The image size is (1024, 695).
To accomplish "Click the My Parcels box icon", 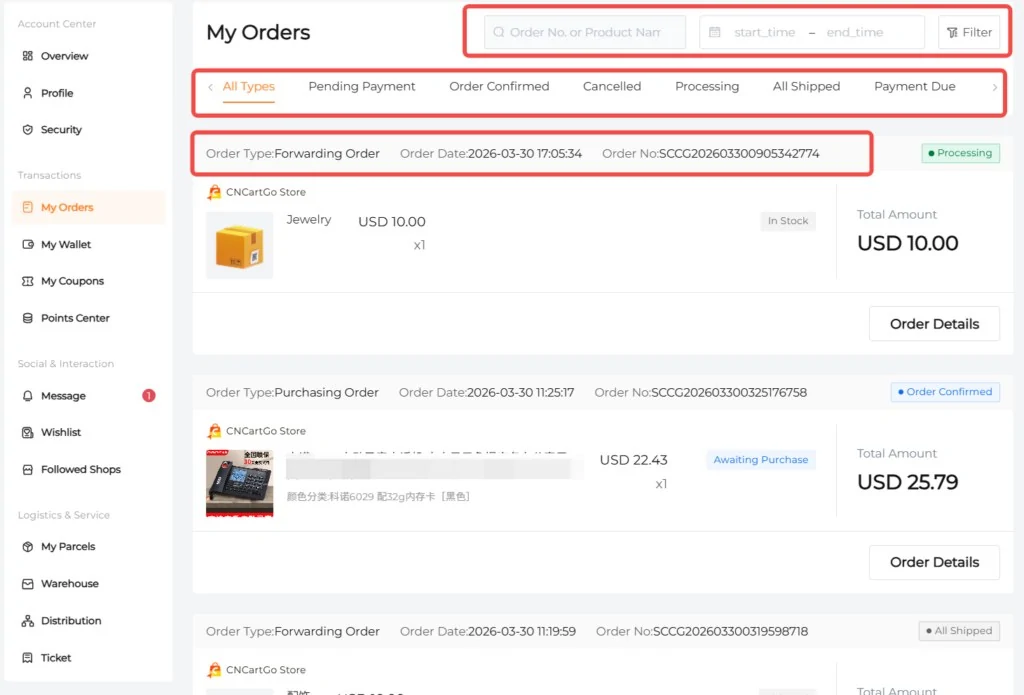I will (x=27, y=547).
